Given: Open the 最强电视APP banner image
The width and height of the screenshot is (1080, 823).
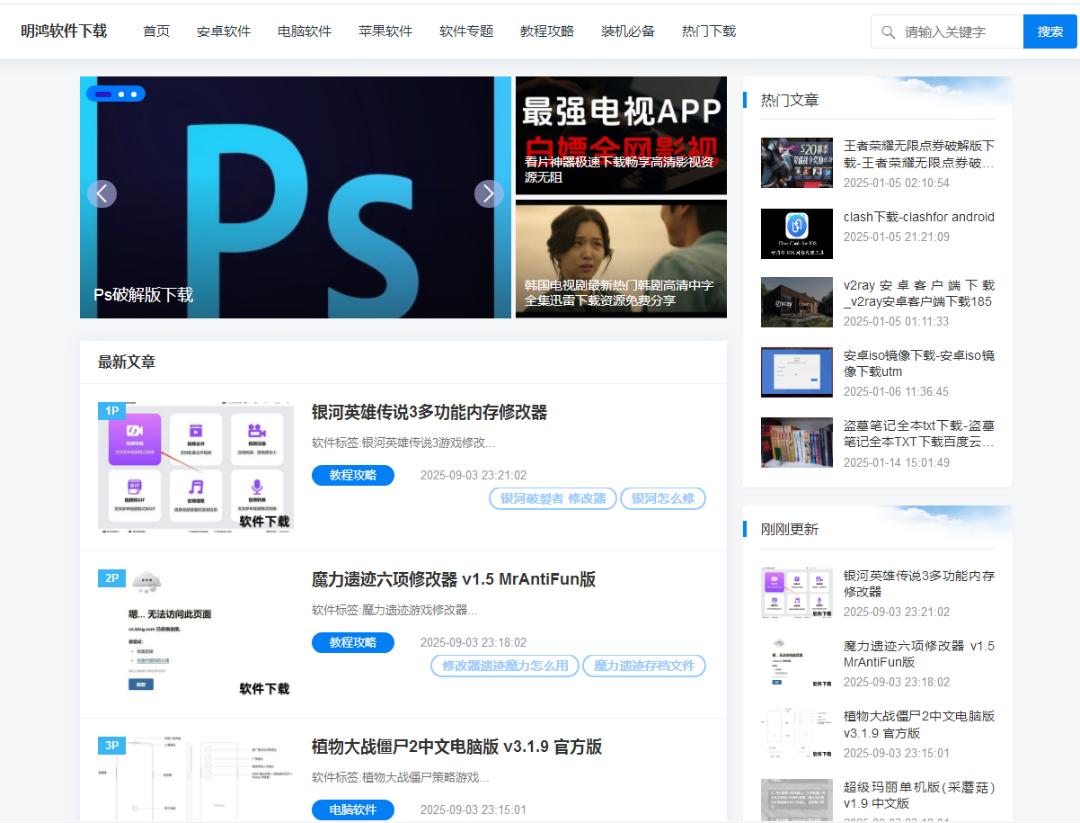Looking at the screenshot, I should click(x=621, y=135).
